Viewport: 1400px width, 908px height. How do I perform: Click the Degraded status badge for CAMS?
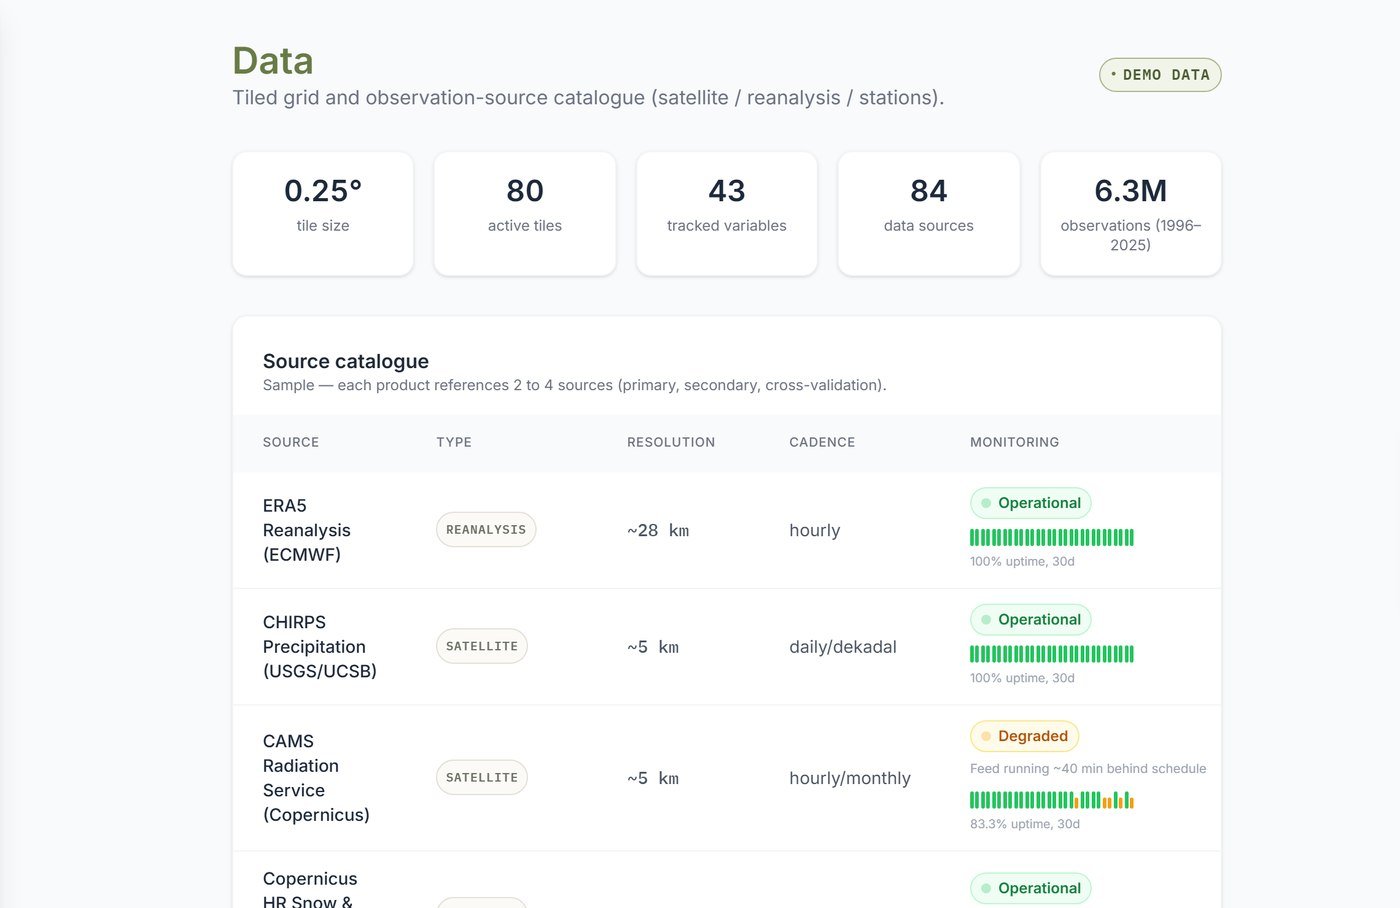click(1024, 736)
